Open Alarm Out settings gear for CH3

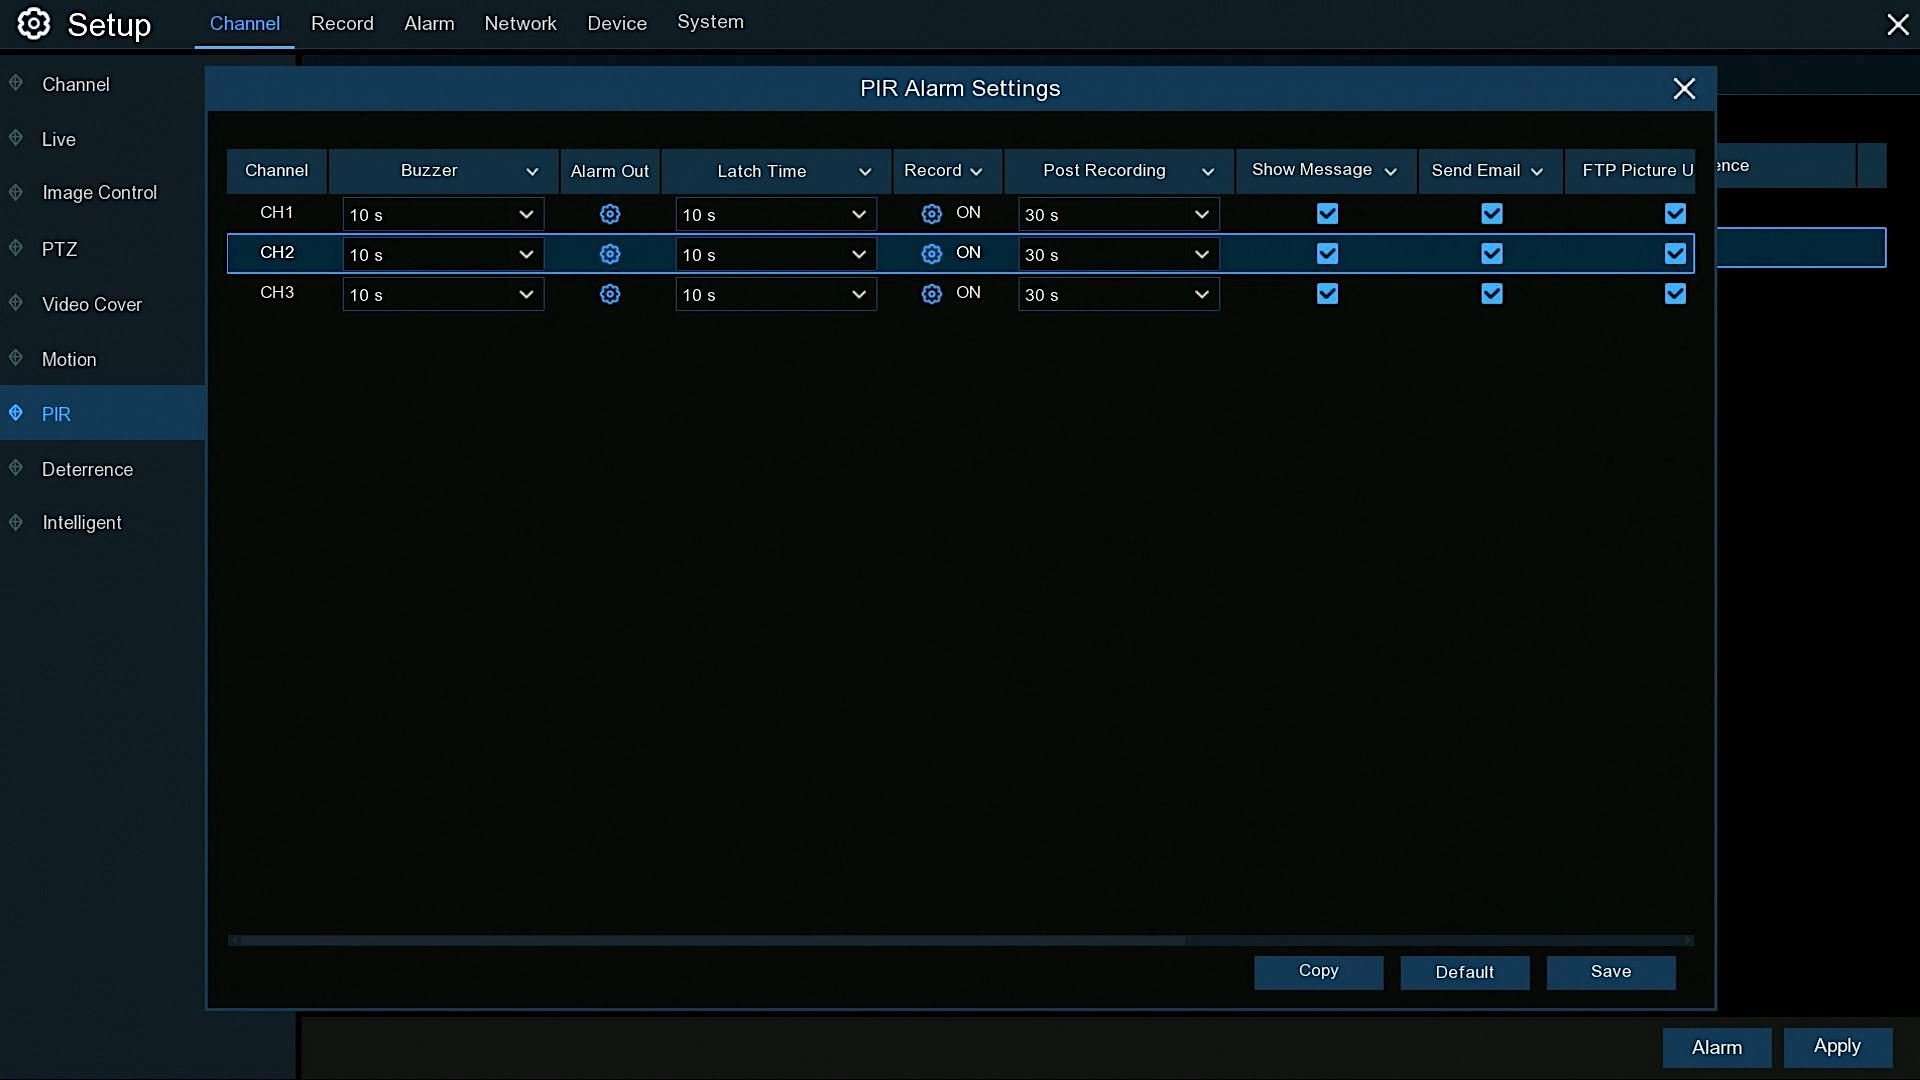pos(610,294)
